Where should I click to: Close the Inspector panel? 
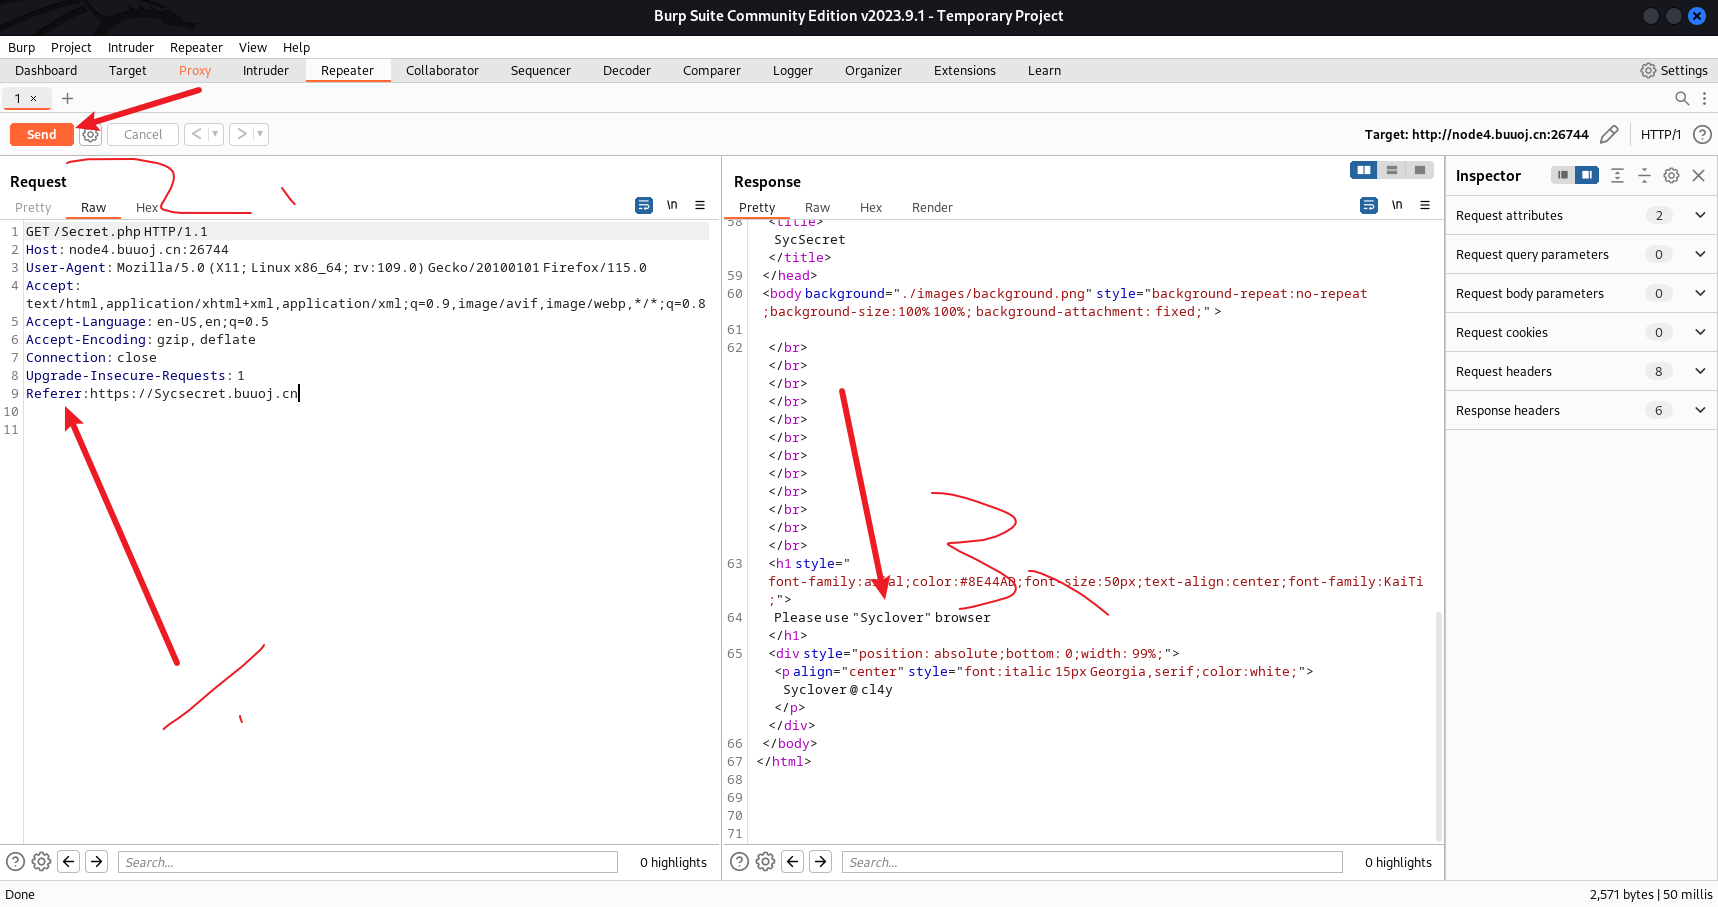tap(1698, 175)
